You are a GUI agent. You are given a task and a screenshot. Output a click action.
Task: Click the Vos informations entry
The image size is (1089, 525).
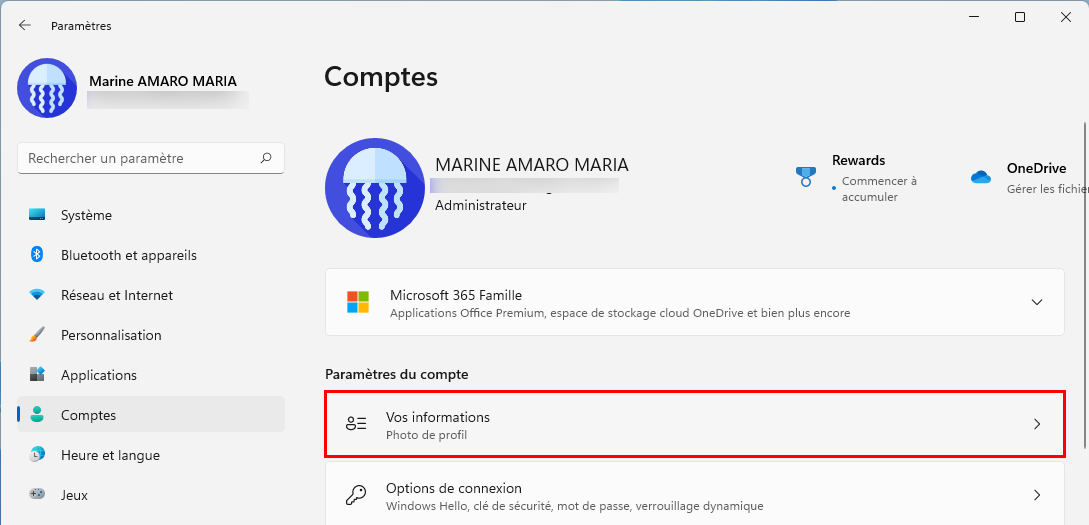point(695,424)
